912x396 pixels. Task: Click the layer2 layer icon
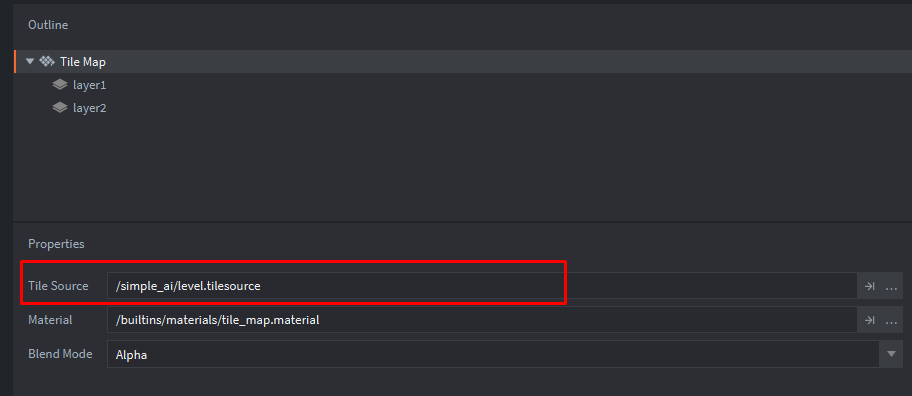coord(59,108)
